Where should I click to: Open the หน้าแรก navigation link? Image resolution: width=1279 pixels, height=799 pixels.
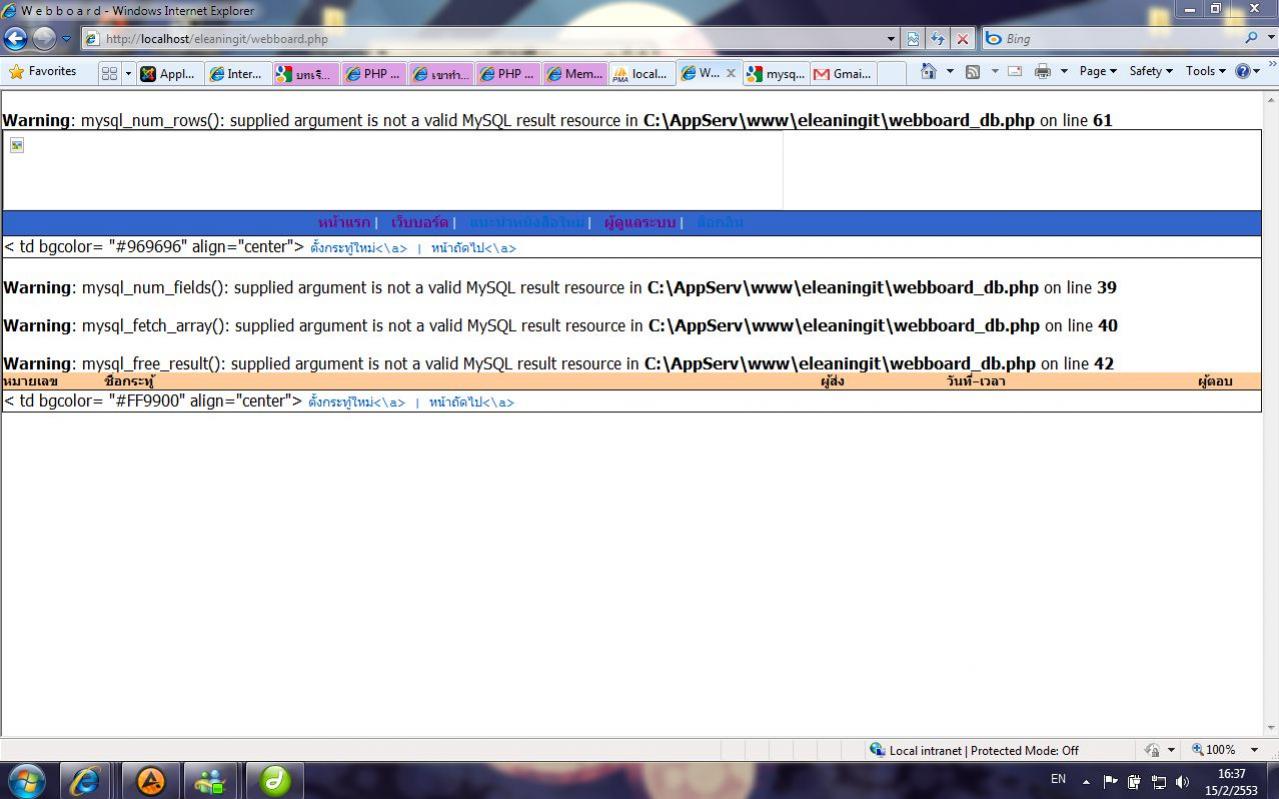click(343, 222)
